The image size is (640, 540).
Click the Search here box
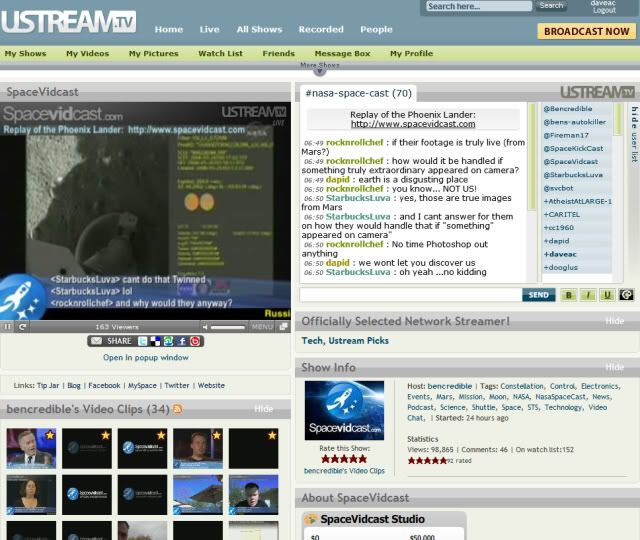479,6
